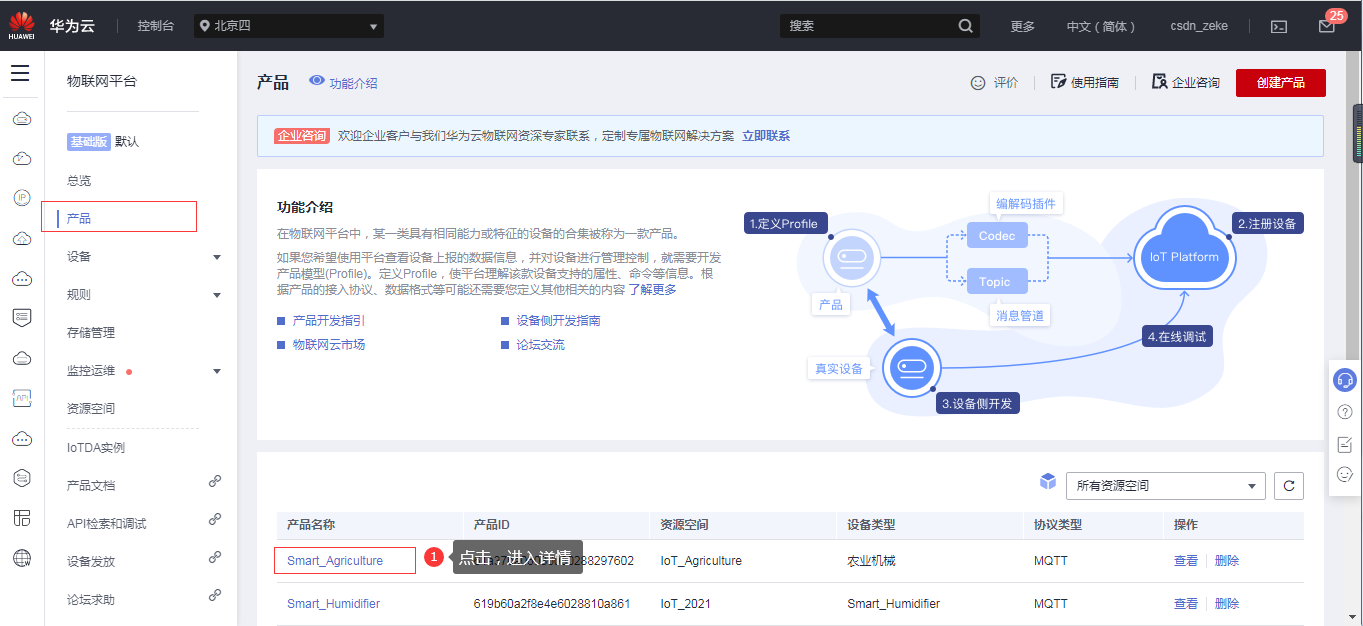Viewport: 1363px width, 626px height.
Task: Open the layout grid icon in left rail
Action: (21, 518)
